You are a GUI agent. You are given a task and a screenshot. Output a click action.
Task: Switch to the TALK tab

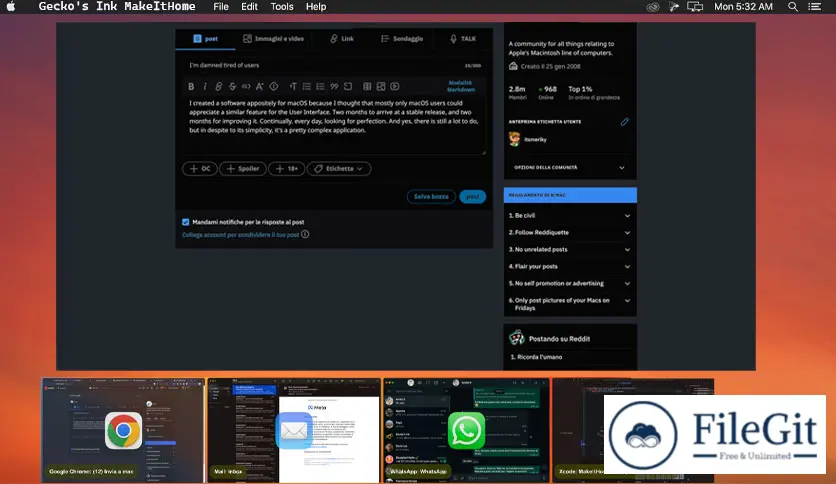click(x=463, y=39)
